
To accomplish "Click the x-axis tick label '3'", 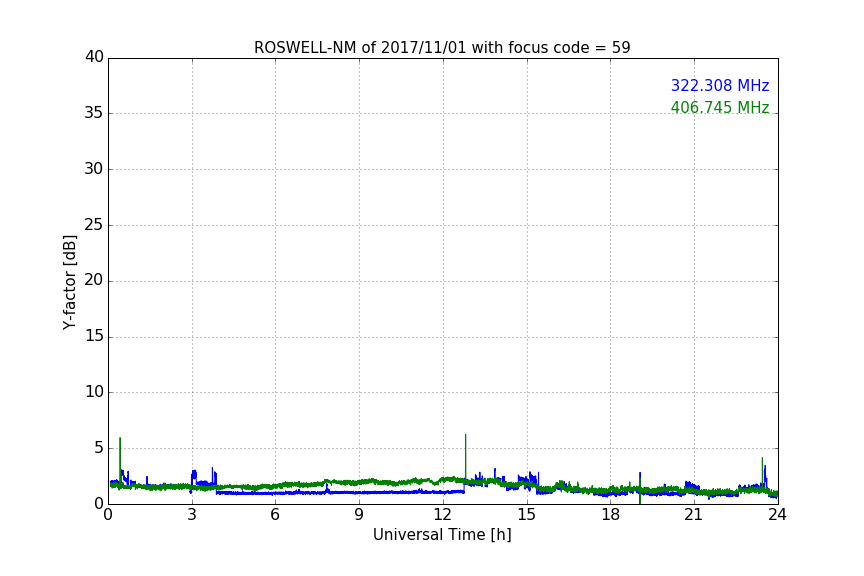I will [192, 515].
